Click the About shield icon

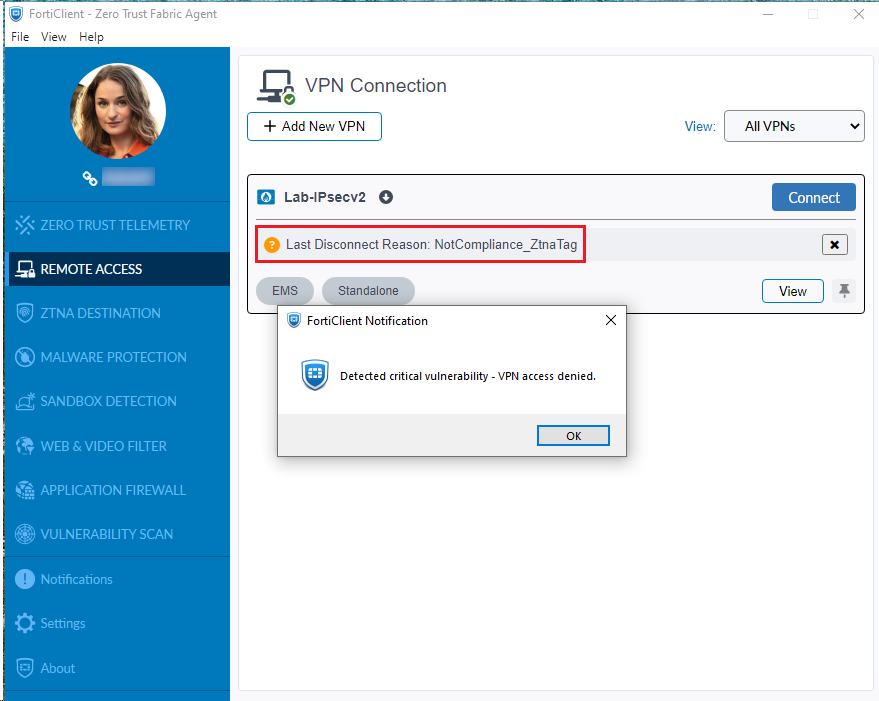click(25, 668)
